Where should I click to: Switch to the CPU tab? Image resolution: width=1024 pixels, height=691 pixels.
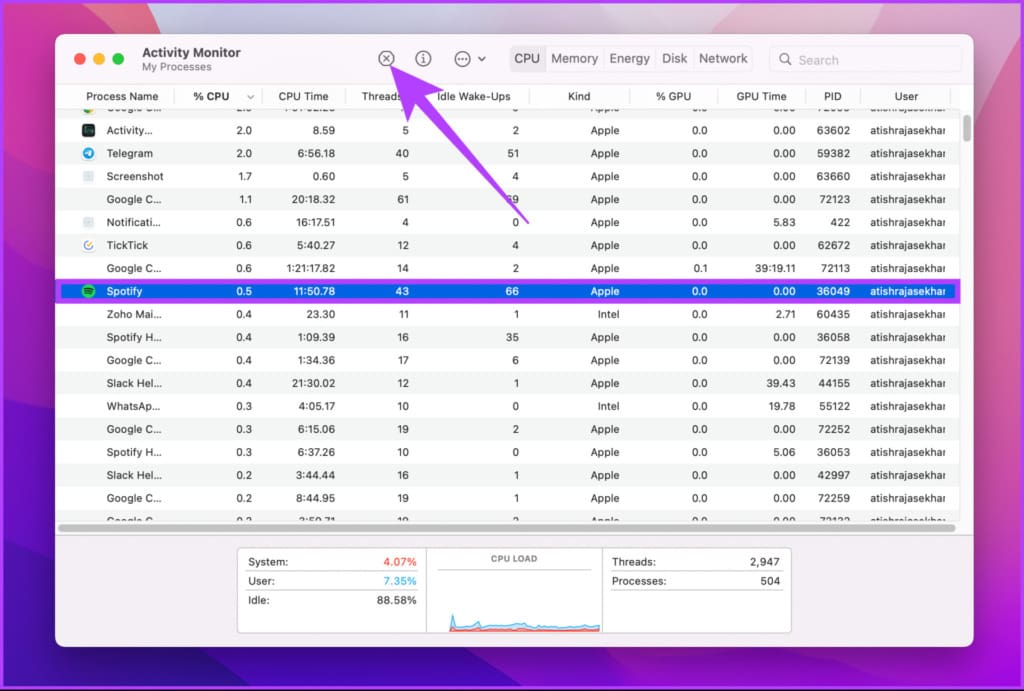[x=527, y=59]
